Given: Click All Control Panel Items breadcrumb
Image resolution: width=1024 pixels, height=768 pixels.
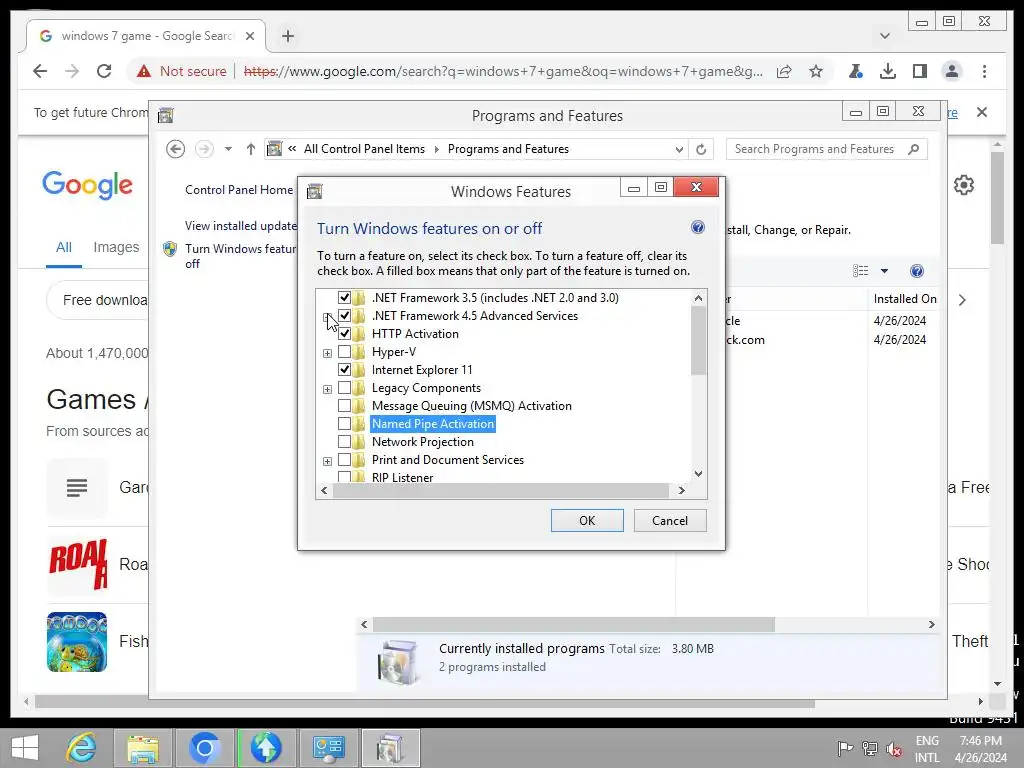Looking at the screenshot, I should click(x=364, y=149).
